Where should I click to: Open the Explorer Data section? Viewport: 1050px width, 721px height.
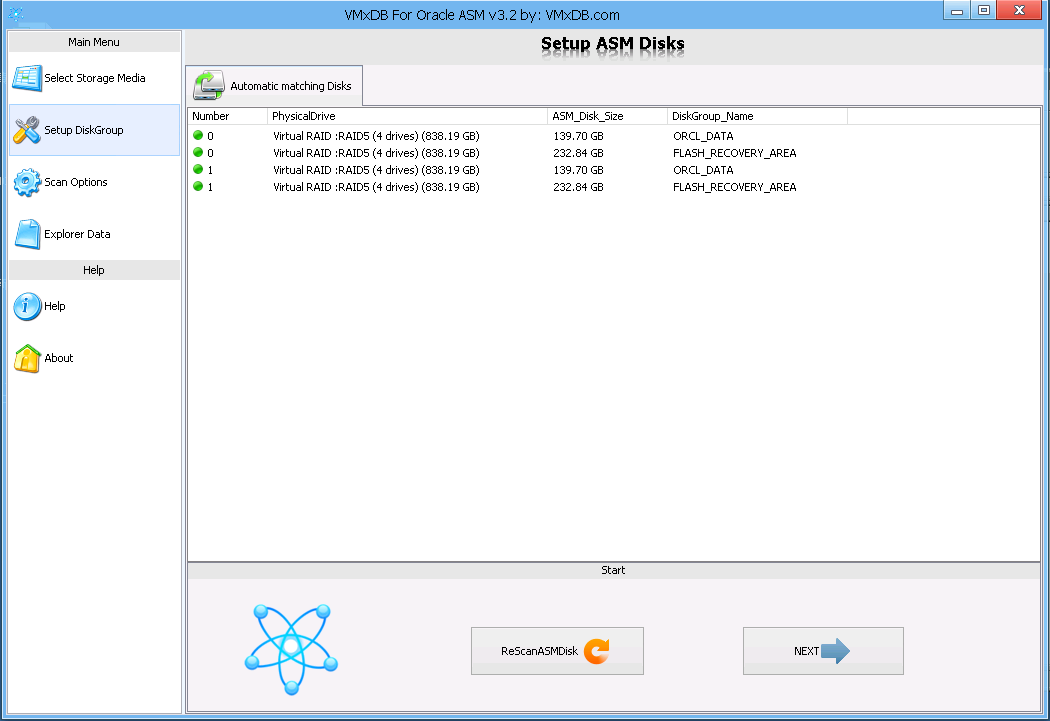(x=94, y=234)
